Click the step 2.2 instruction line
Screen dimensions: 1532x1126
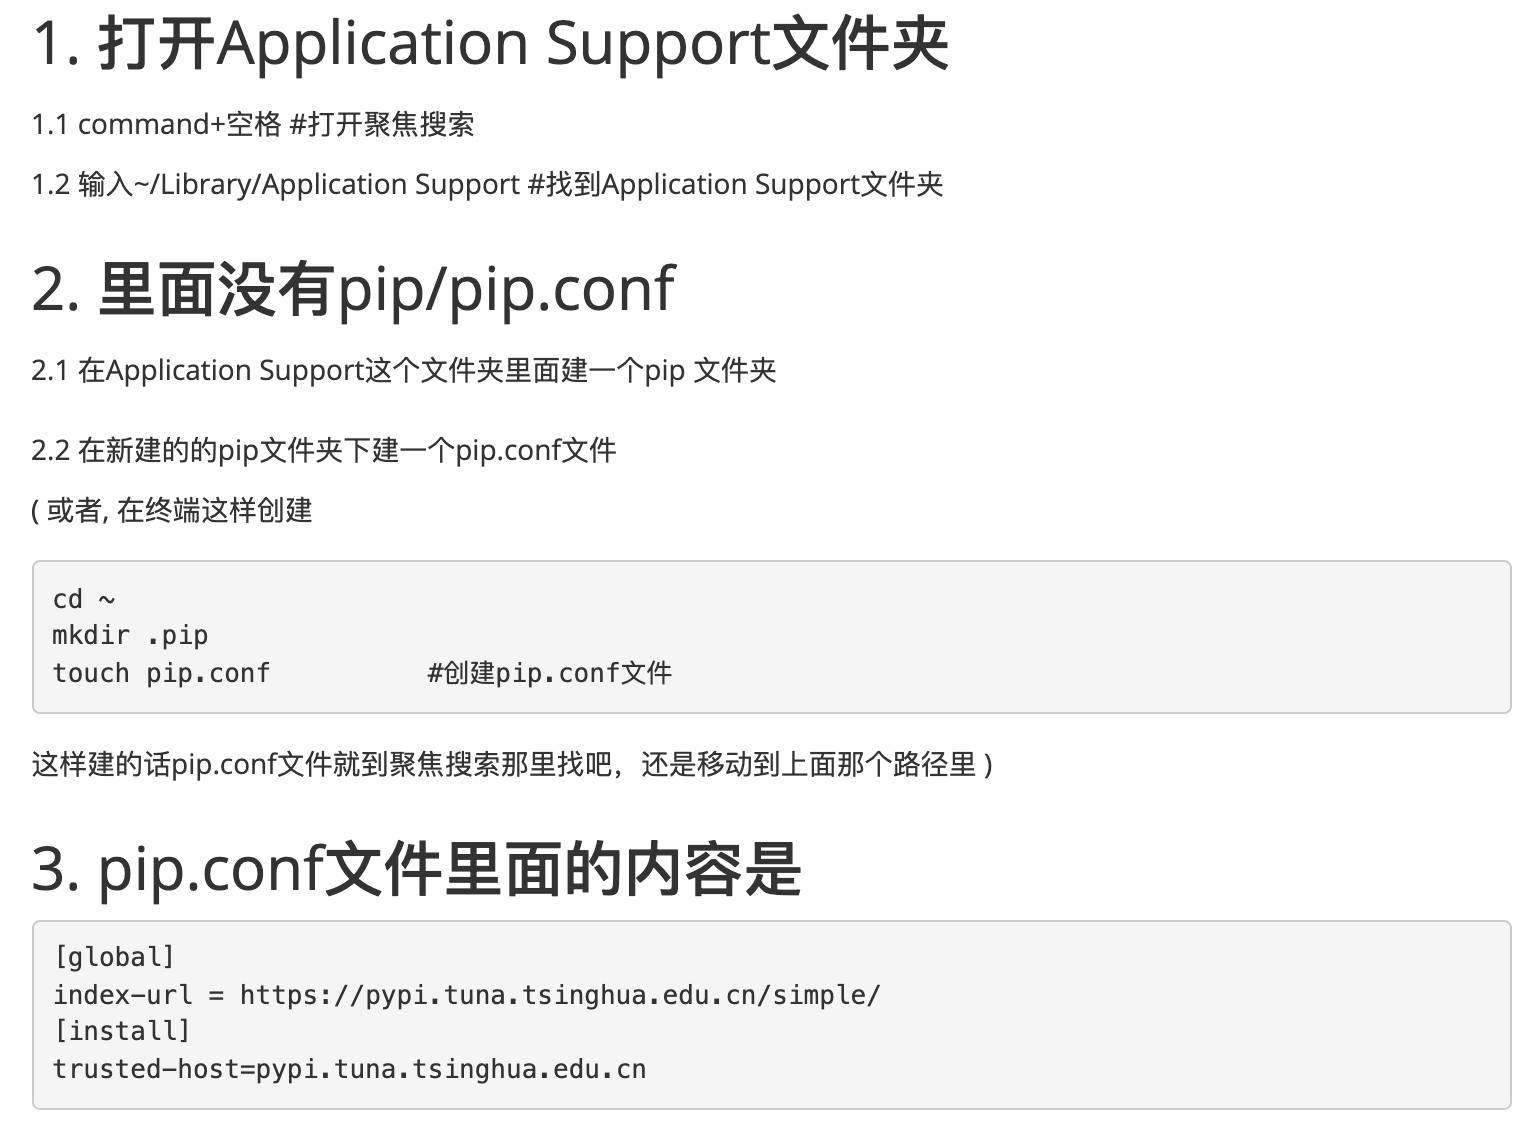(323, 451)
